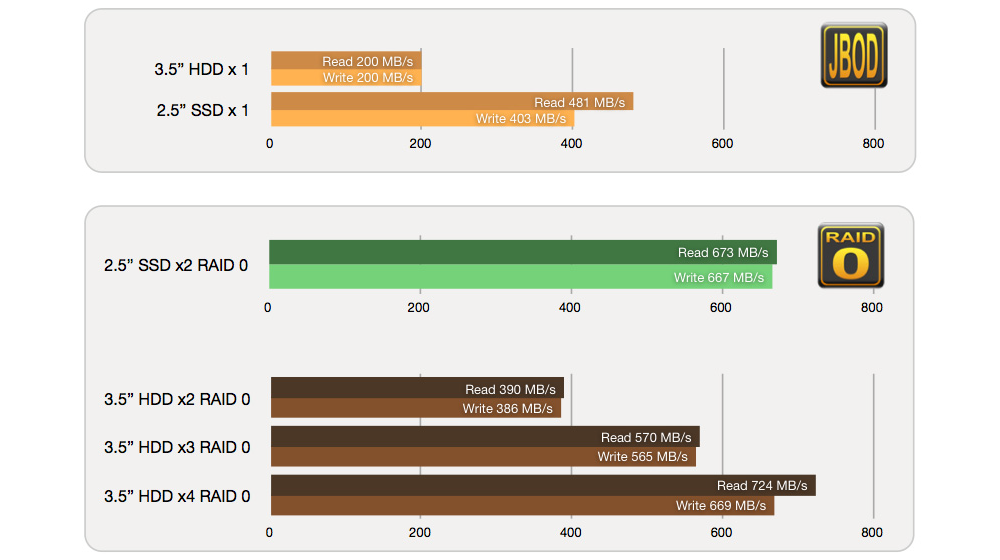Viewport: 1000px width, 560px height.
Task: Click the Write 386 MB/s bar
Action: coord(415,408)
